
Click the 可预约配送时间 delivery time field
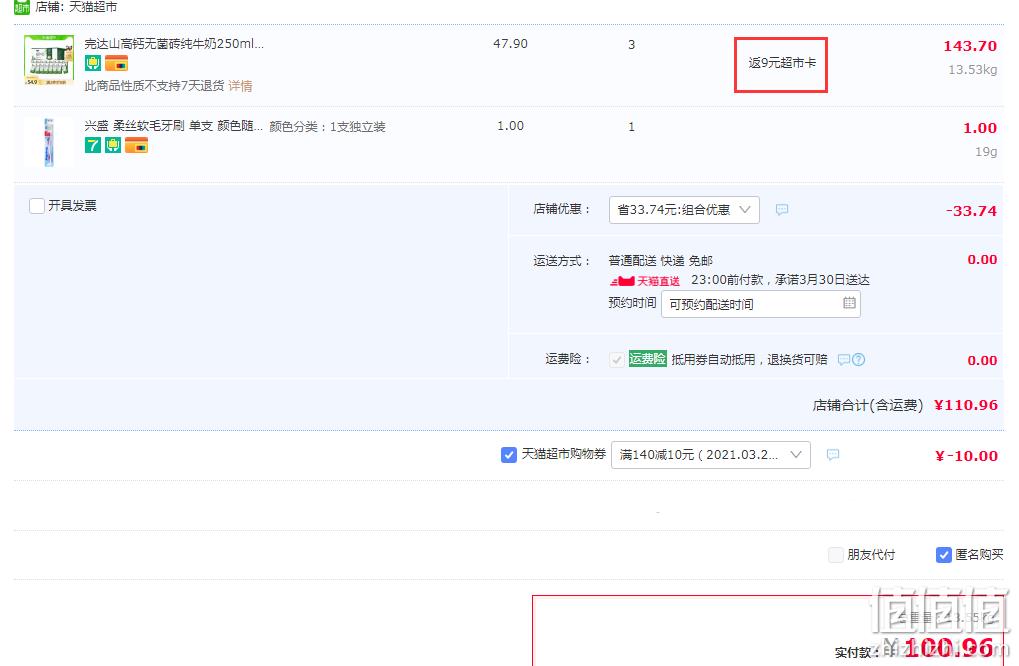(x=760, y=304)
